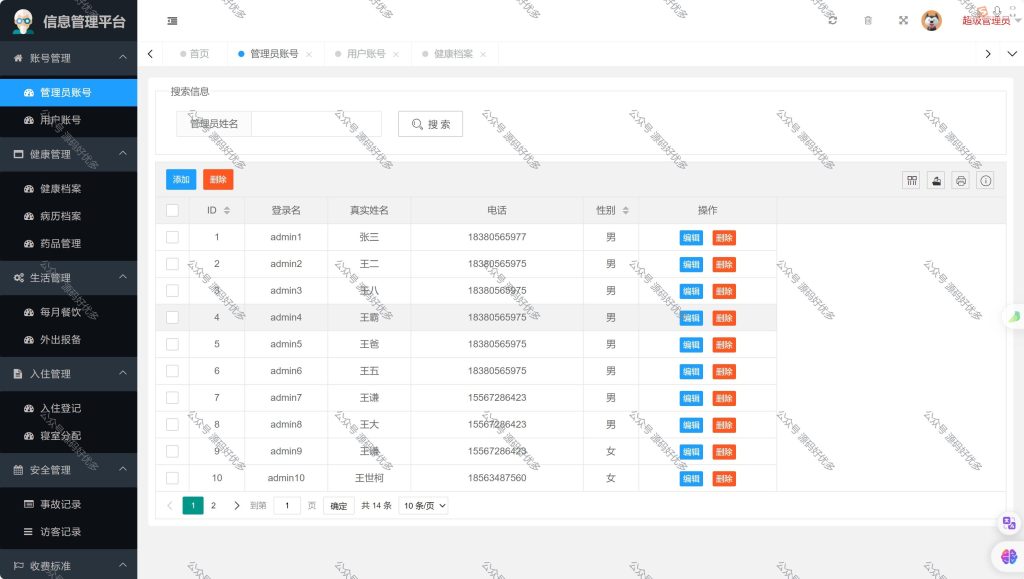Click the page jump number input
The width and height of the screenshot is (1024, 579).
(x=287, y=505)
